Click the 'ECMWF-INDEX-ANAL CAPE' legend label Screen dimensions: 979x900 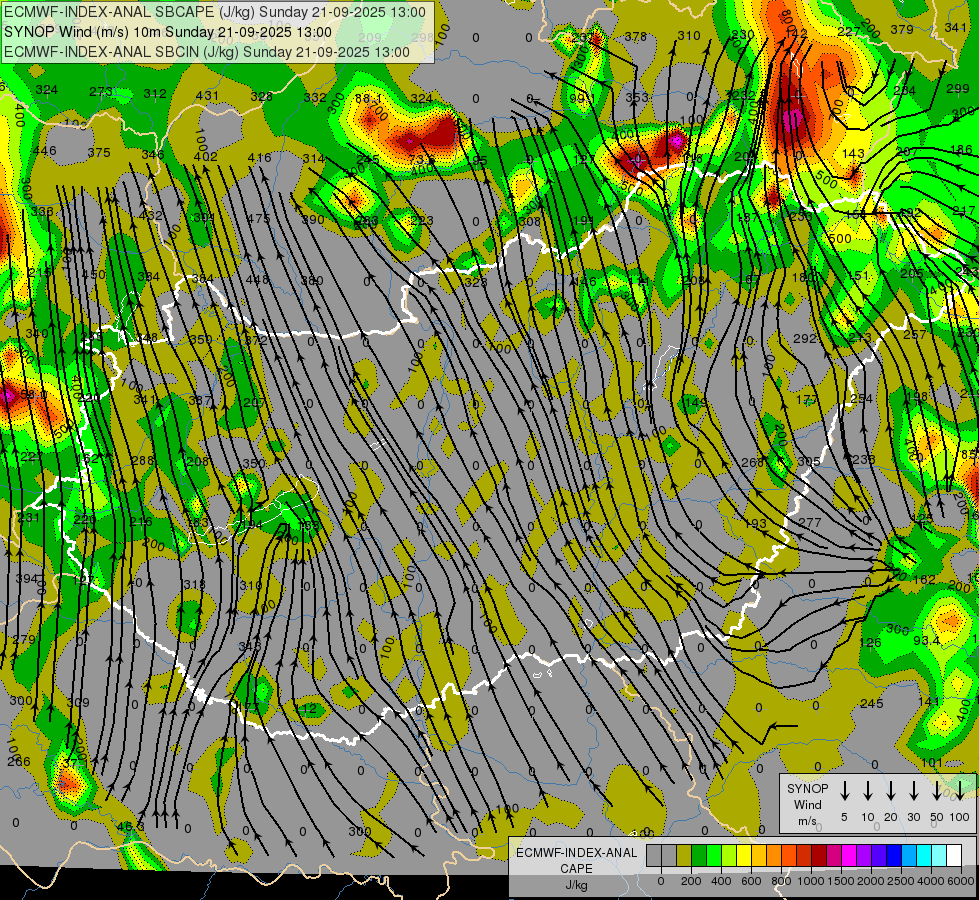(577, 860)
